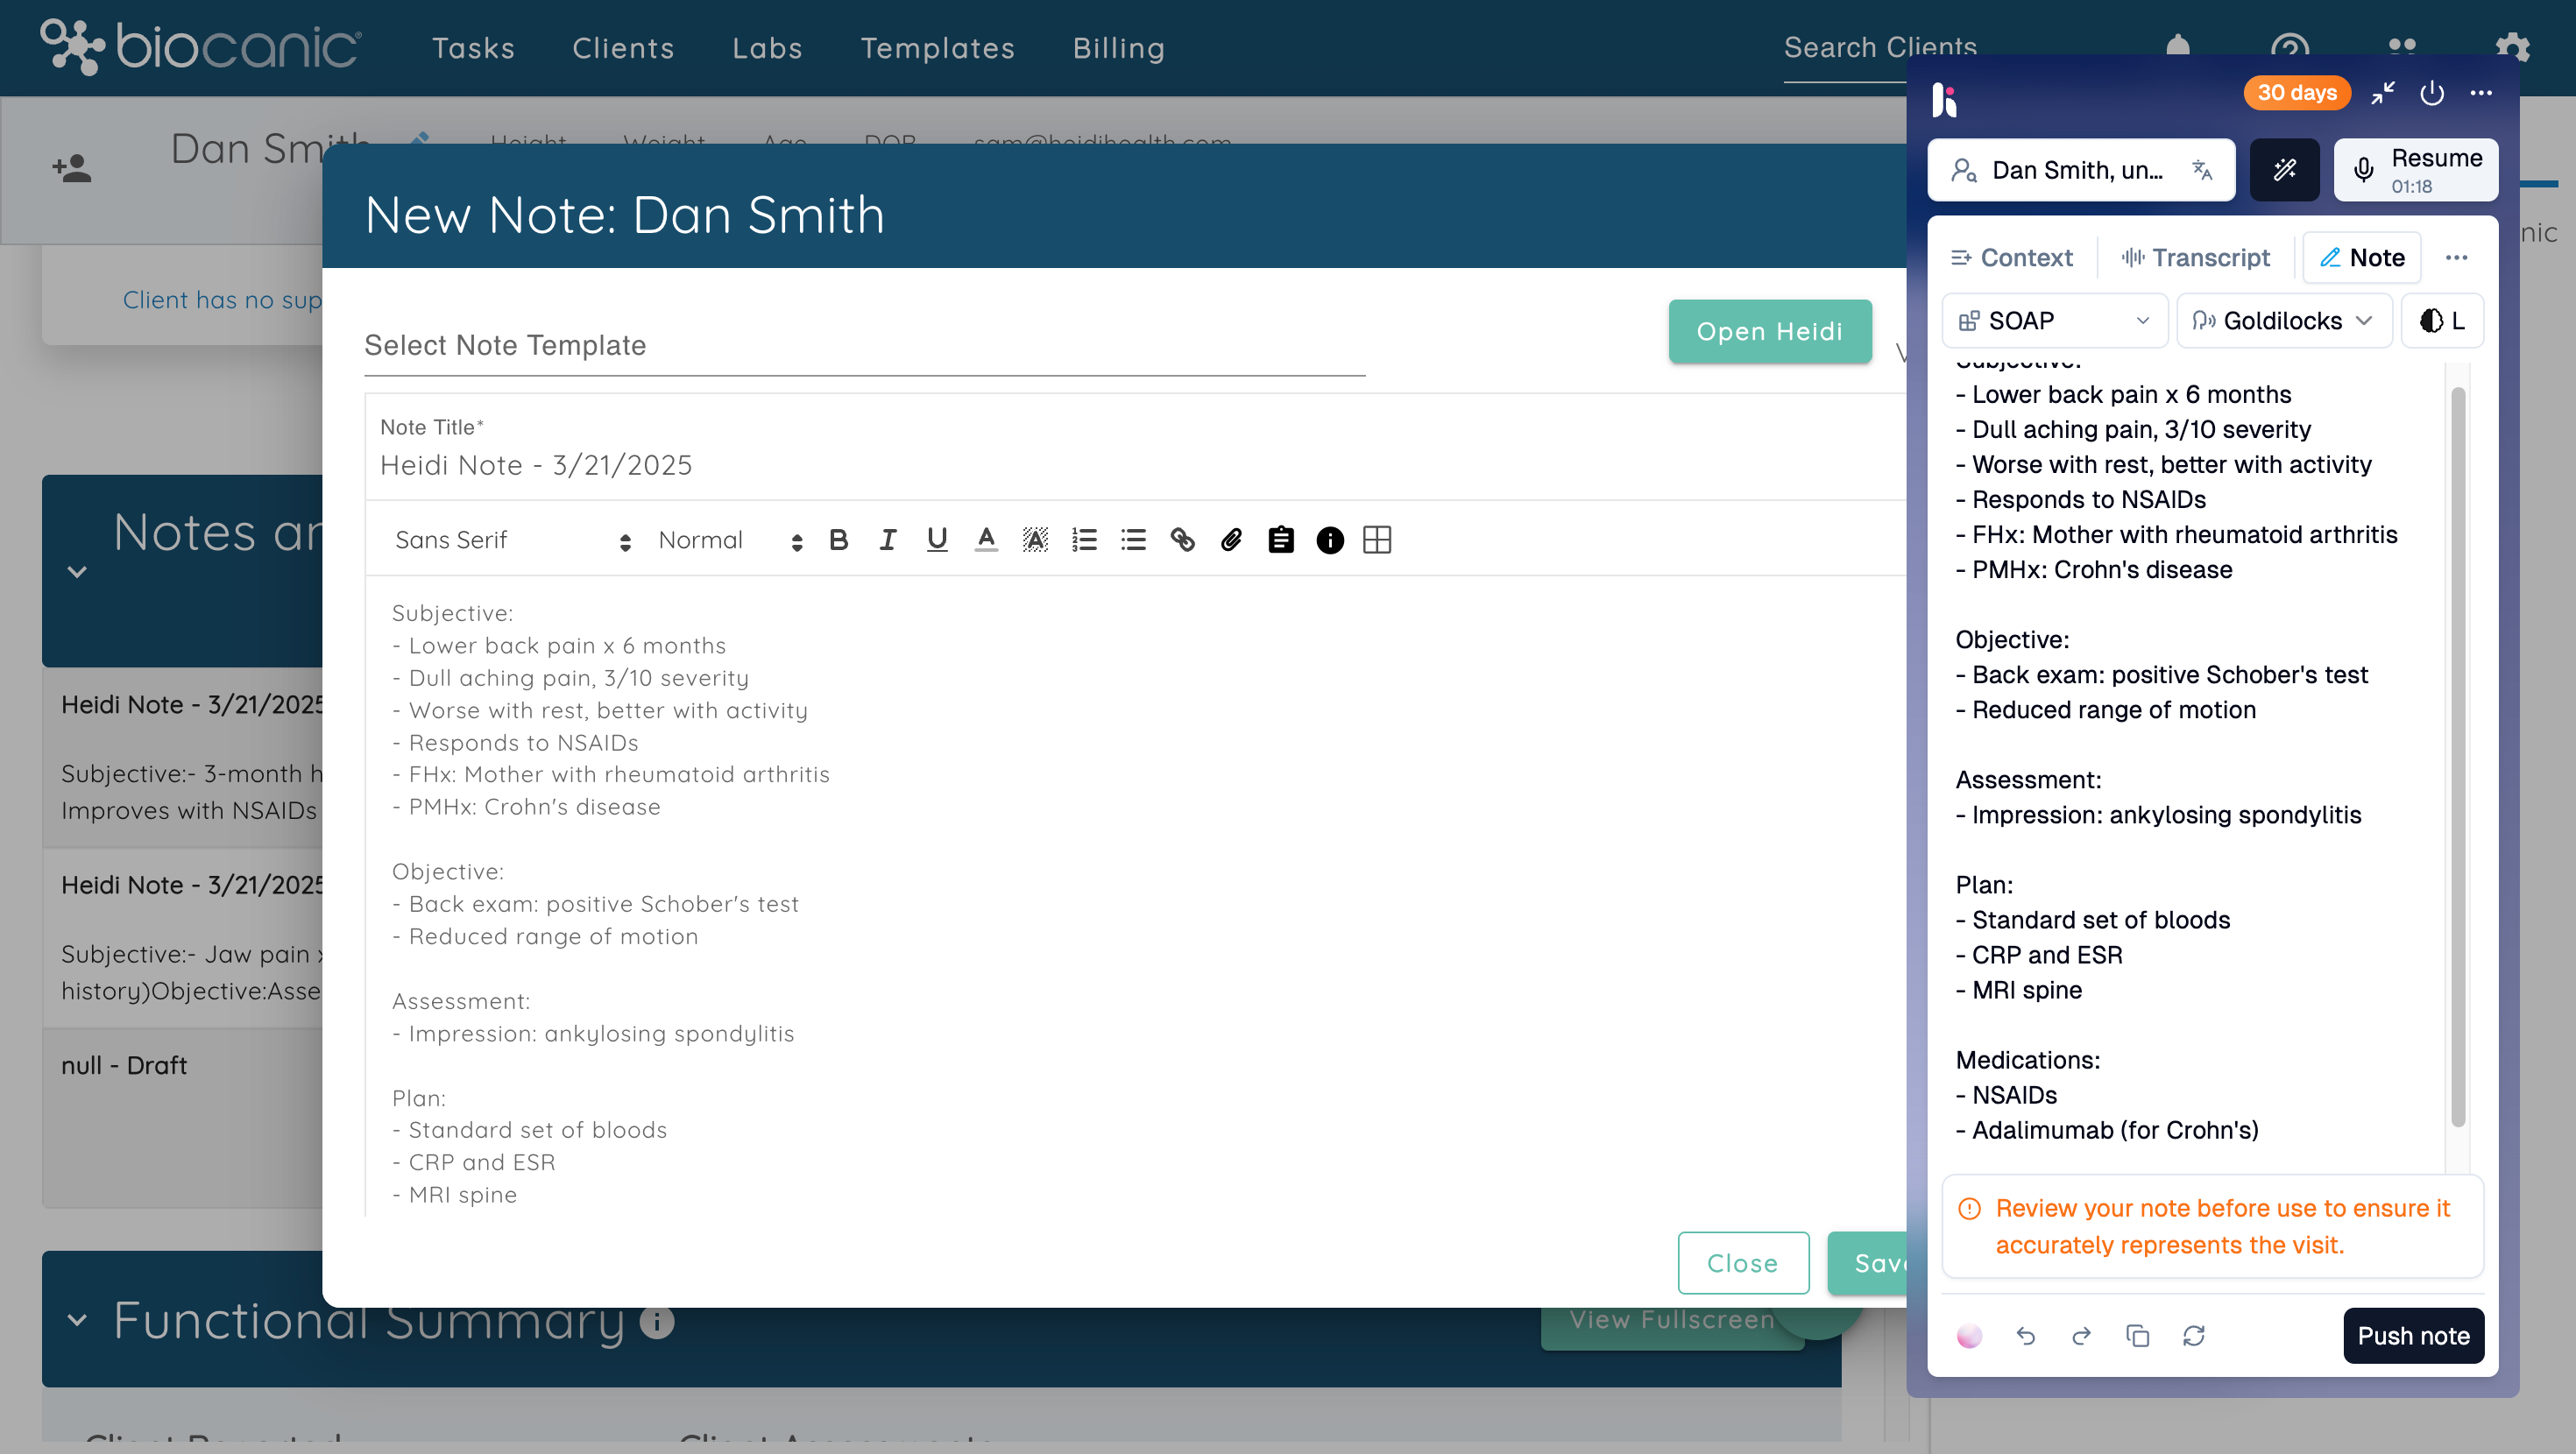This screenshot has width=2576, height=1454.
Task: Open the text highlight color picker
Action: click(1035, 540)
